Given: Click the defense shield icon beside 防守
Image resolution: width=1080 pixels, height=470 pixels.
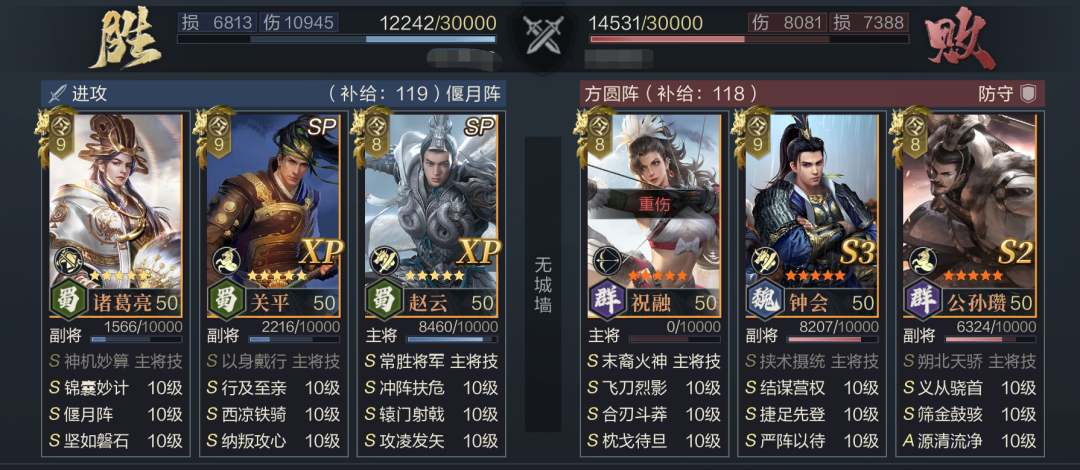Looking at the screenshot, I should point(1028,94).
